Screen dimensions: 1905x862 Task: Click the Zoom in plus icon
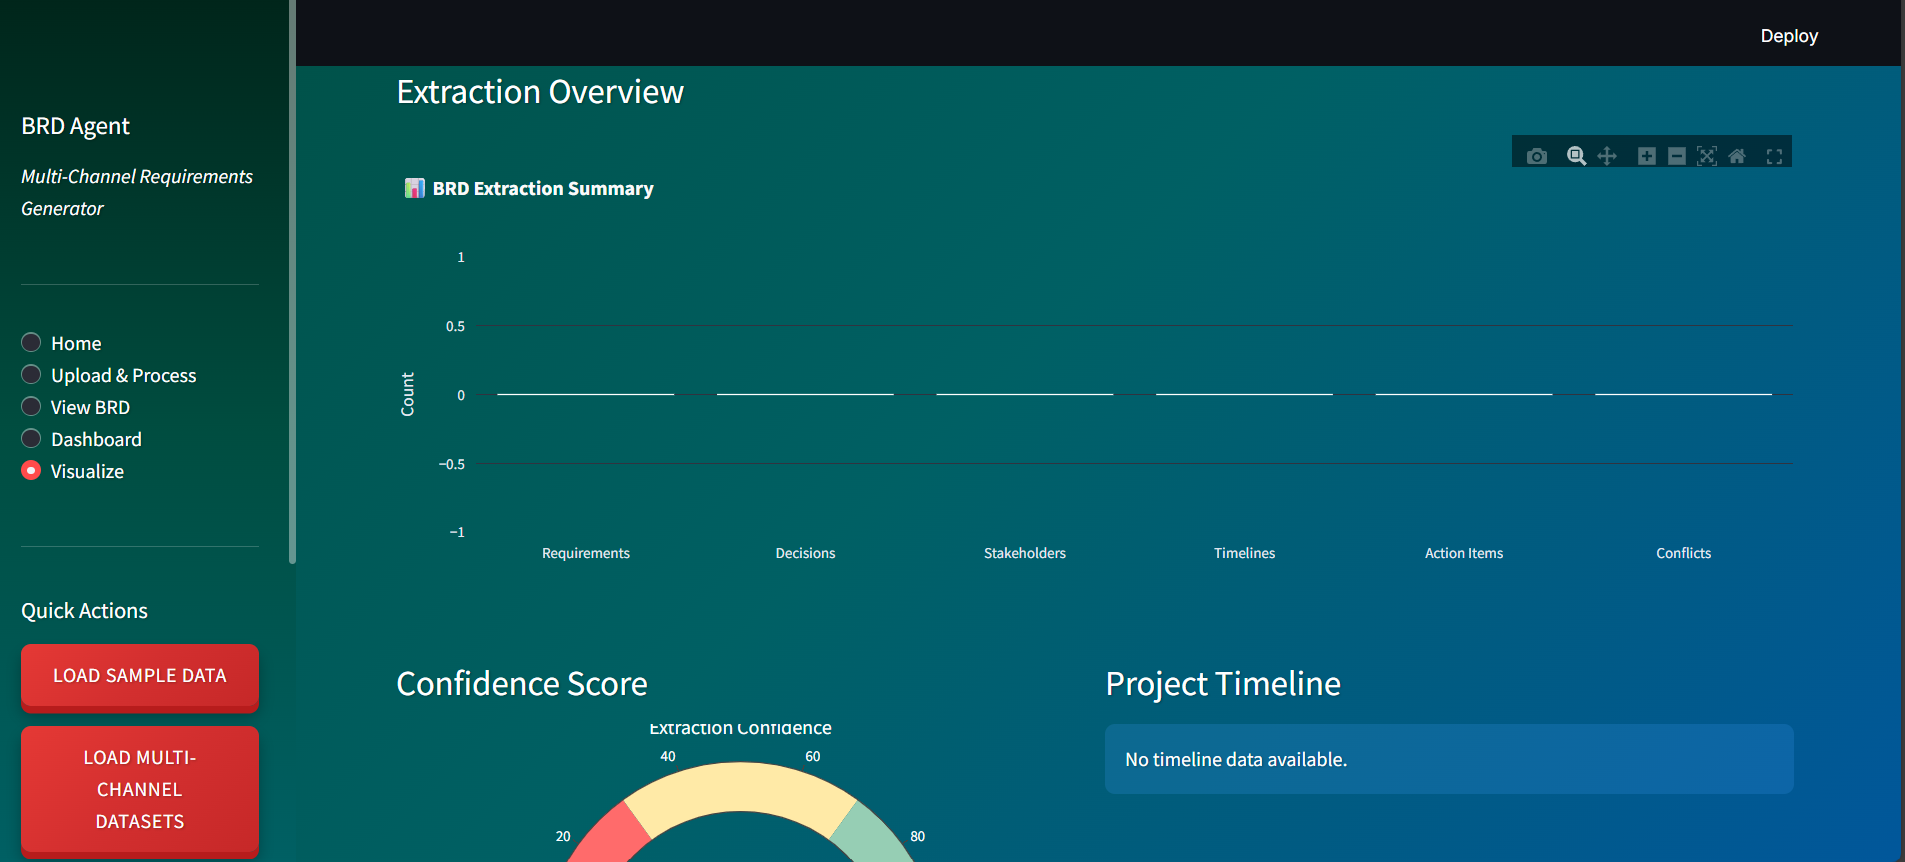[1646, 156]
